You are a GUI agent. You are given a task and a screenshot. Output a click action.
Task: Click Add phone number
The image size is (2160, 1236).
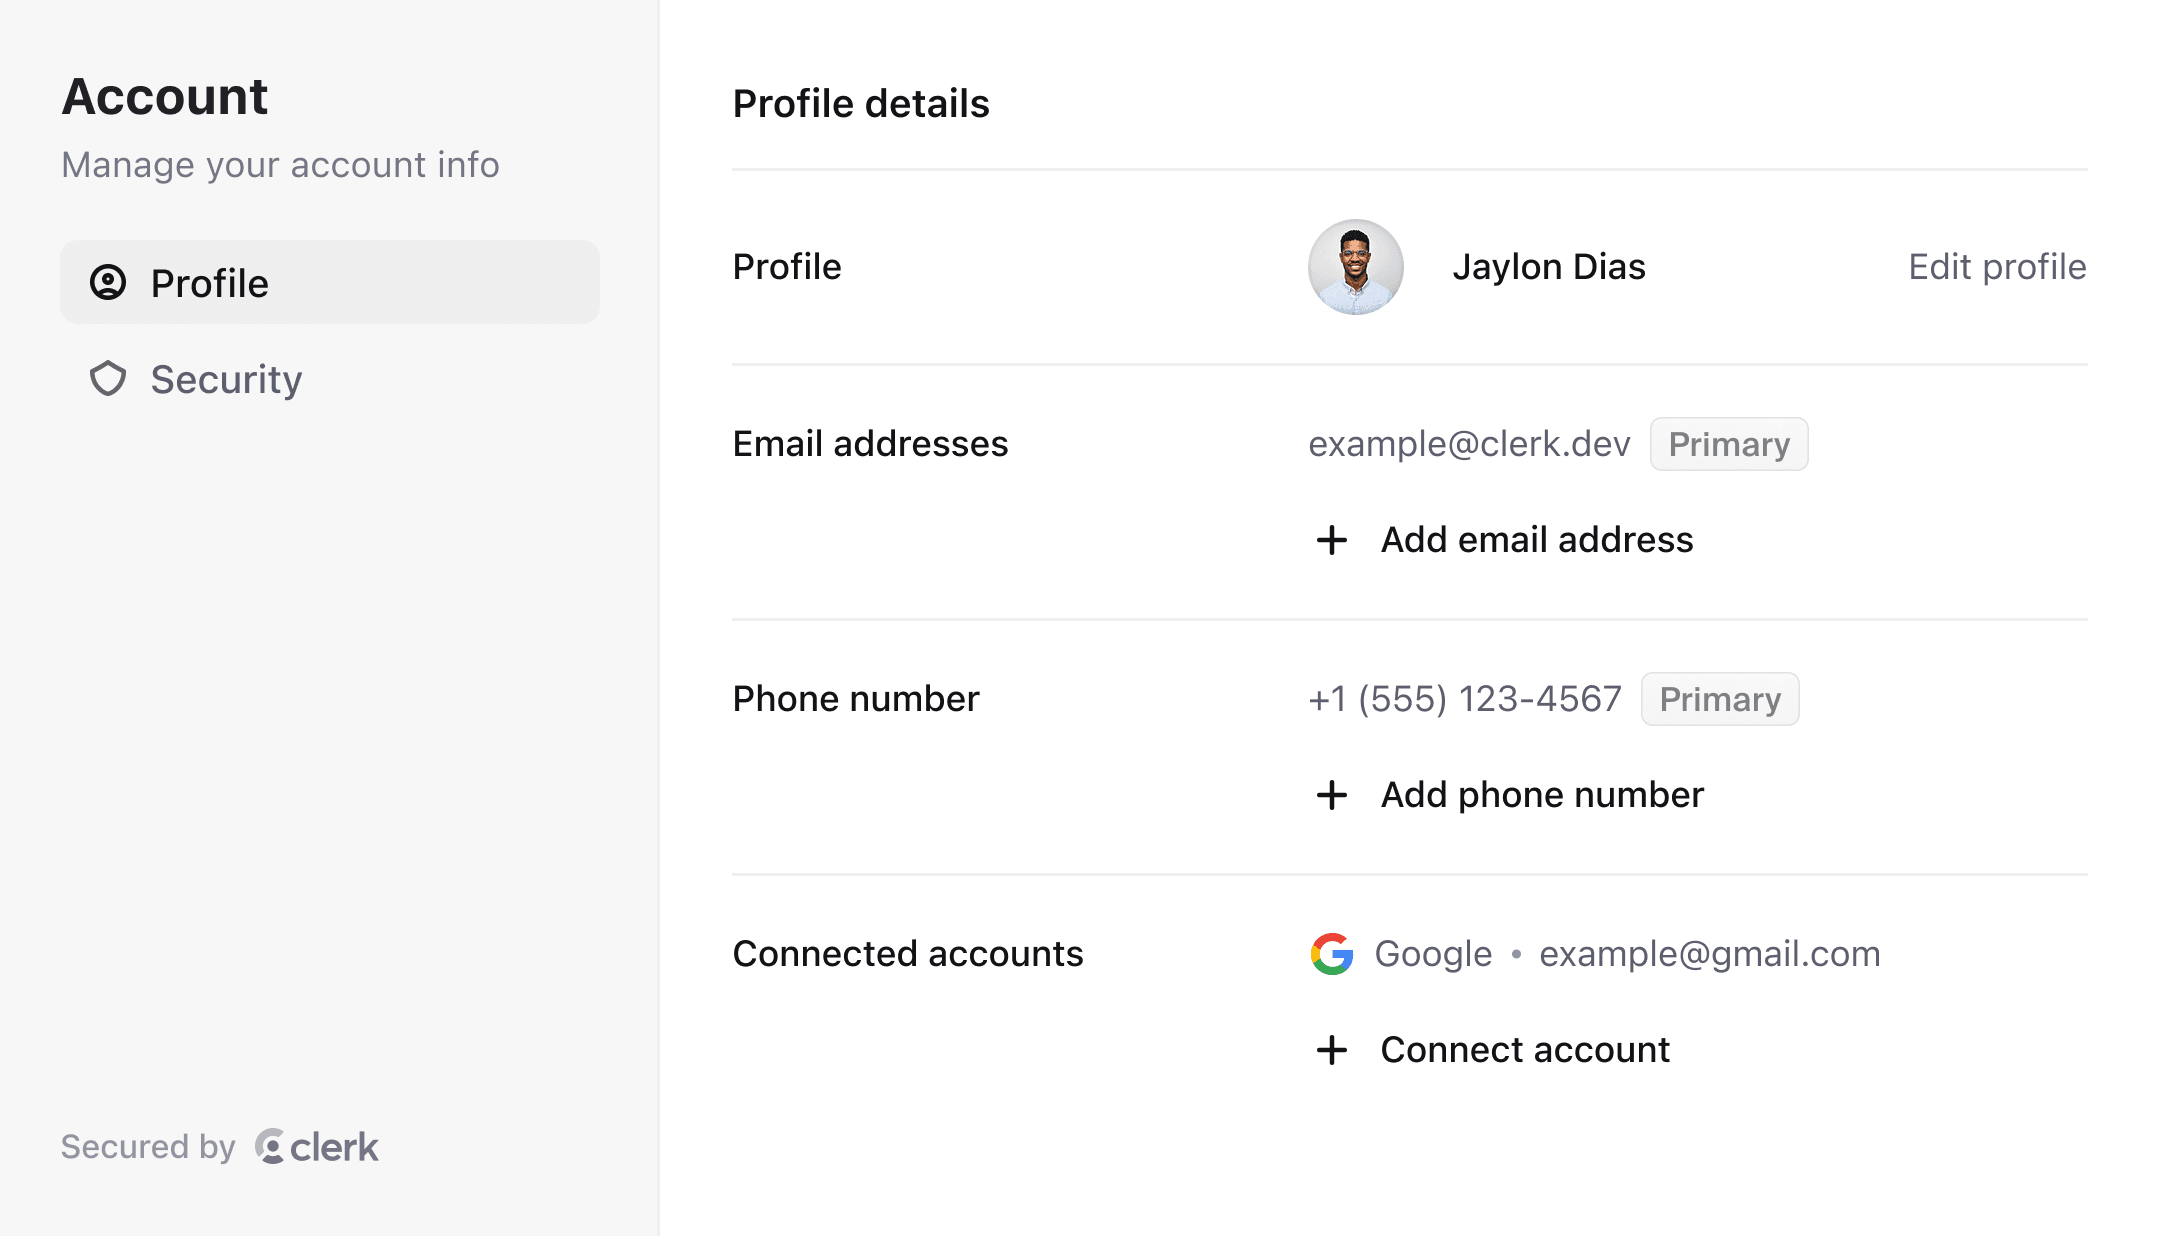[1542, 795]
